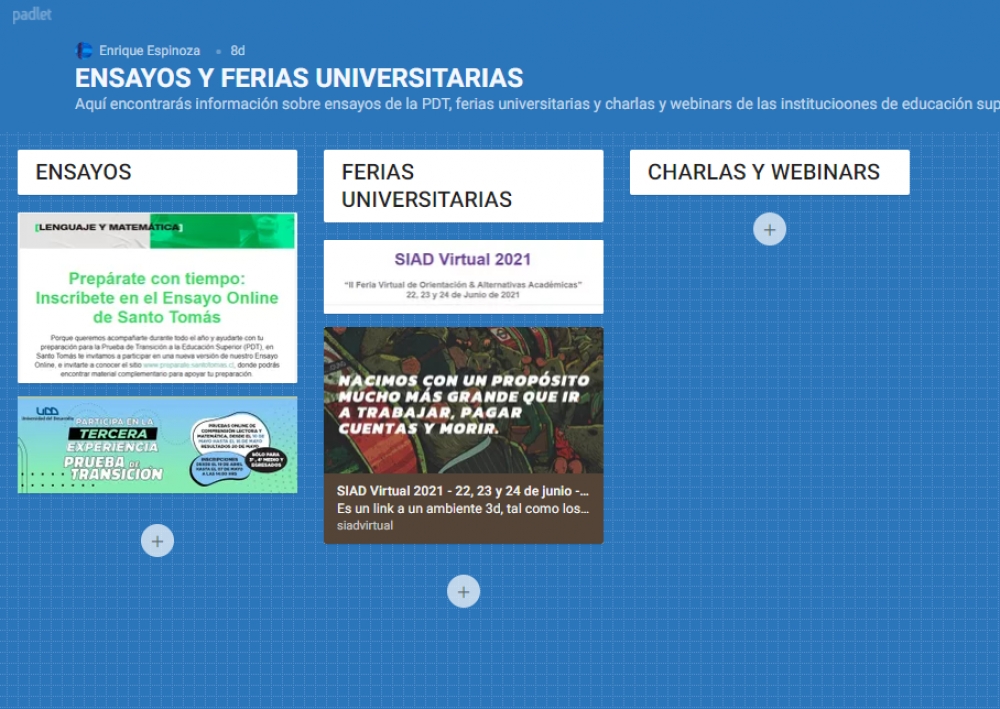Click the '8d' timestamp

237,50
